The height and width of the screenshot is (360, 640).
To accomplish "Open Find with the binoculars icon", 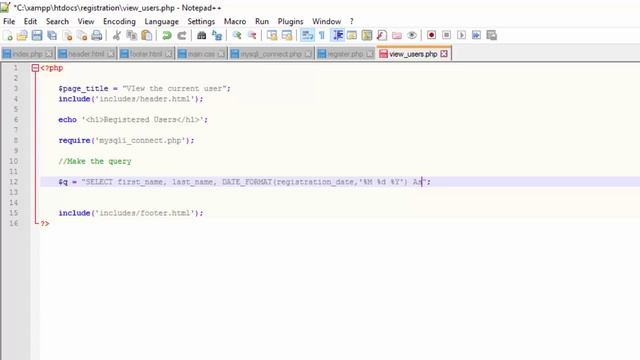I will pos(202,36).
